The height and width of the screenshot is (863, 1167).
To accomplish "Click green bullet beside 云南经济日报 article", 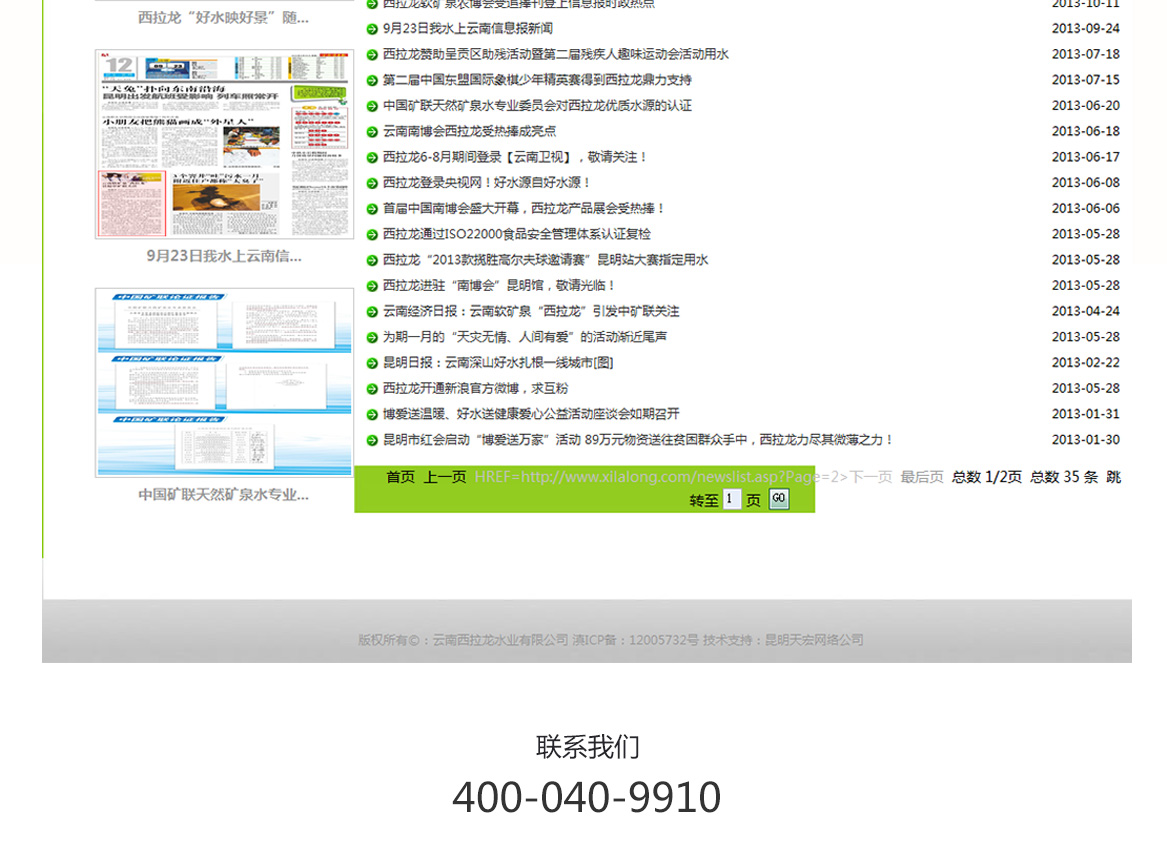I will (372, 312).
